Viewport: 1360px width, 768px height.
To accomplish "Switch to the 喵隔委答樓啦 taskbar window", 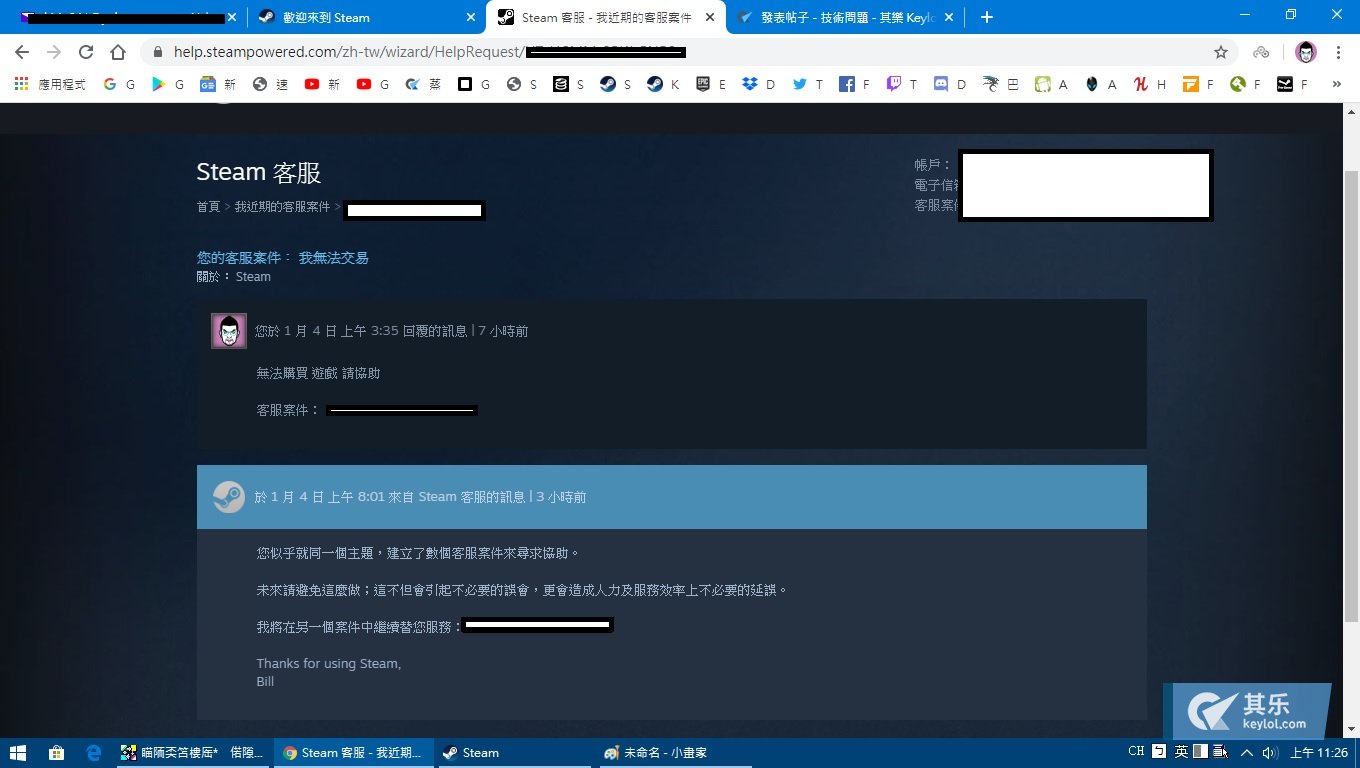I will point(193,753).
